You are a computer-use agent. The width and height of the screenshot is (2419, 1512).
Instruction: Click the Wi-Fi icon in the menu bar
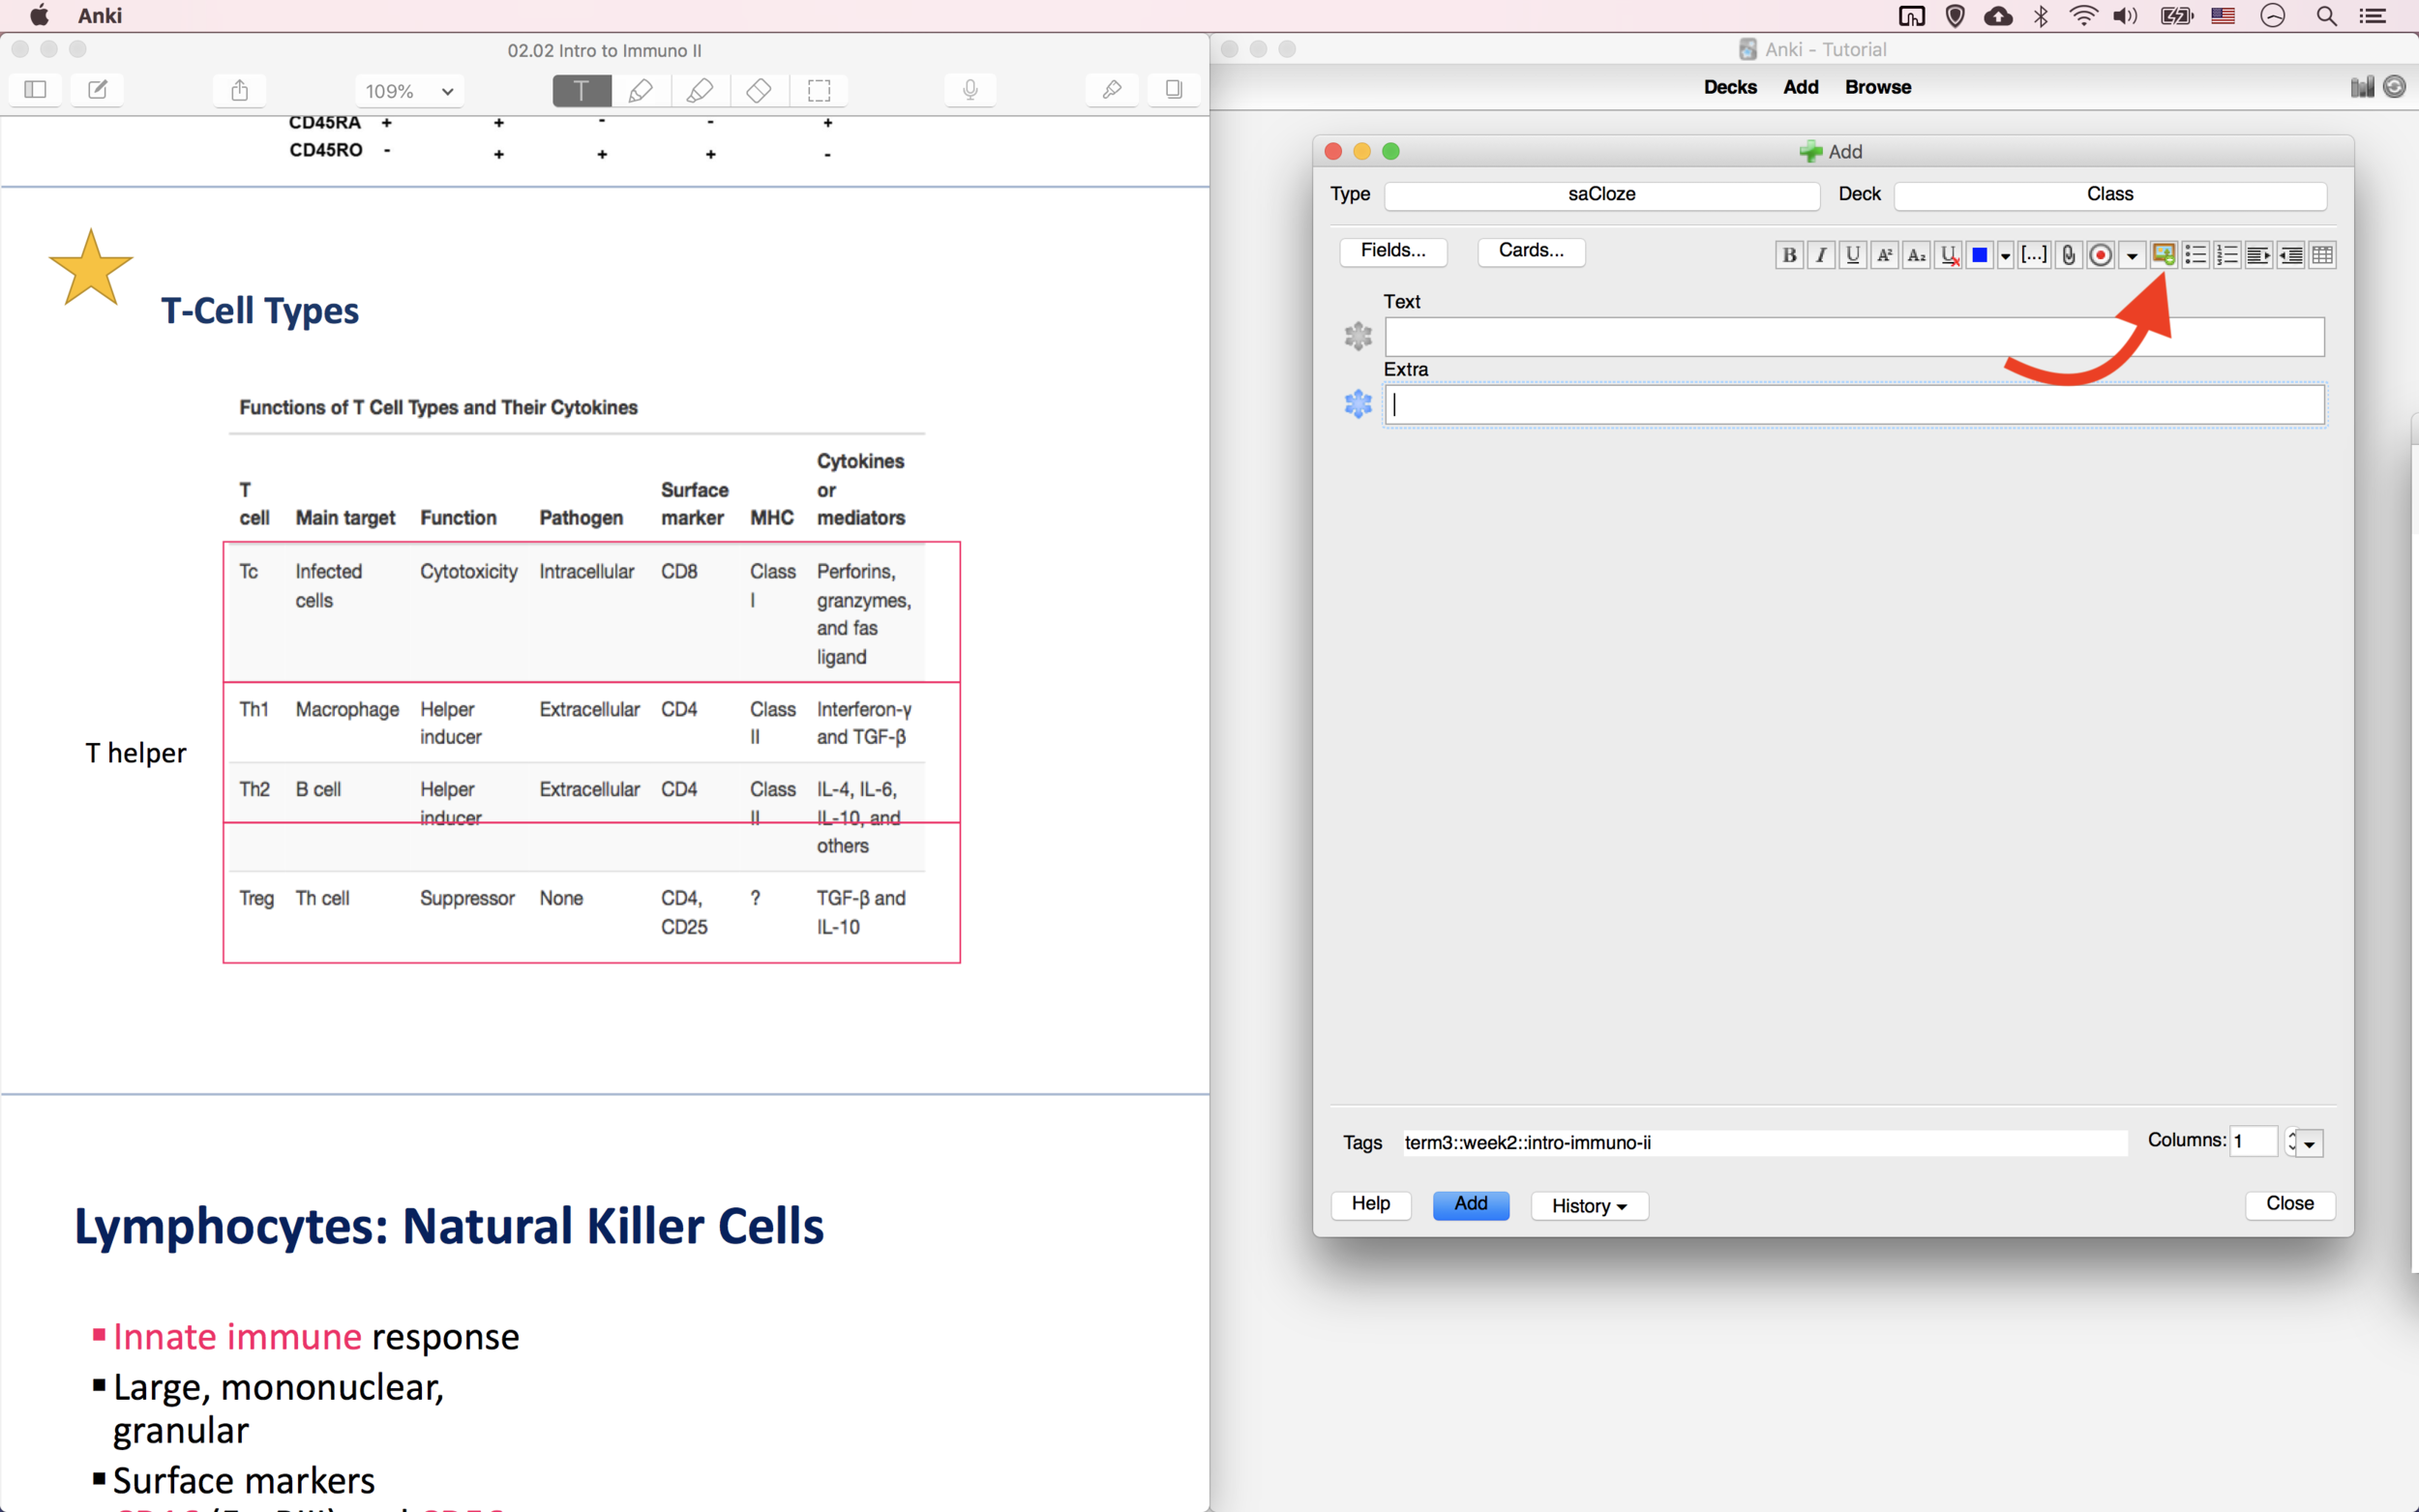pos(2083,15)
